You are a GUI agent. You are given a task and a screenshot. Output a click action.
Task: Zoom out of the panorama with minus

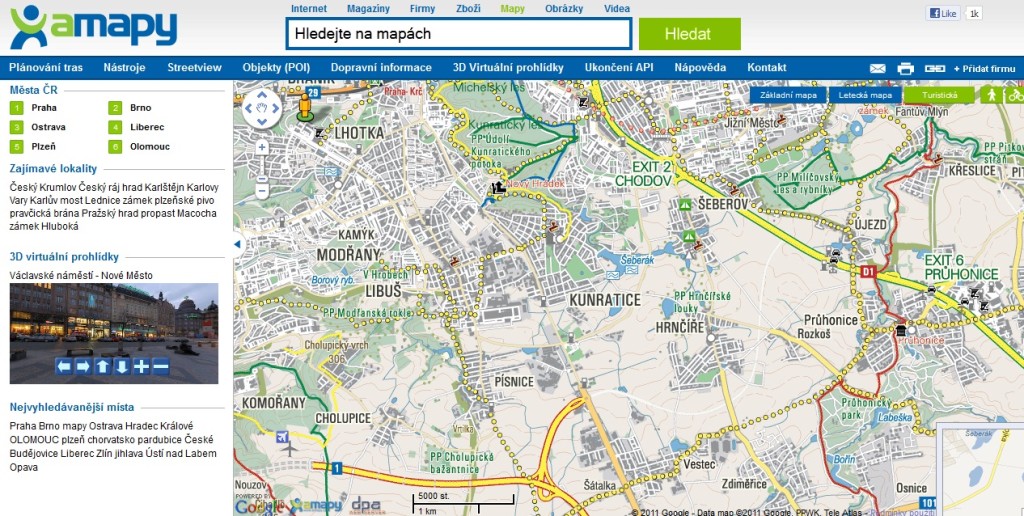[x=161, y=366]
